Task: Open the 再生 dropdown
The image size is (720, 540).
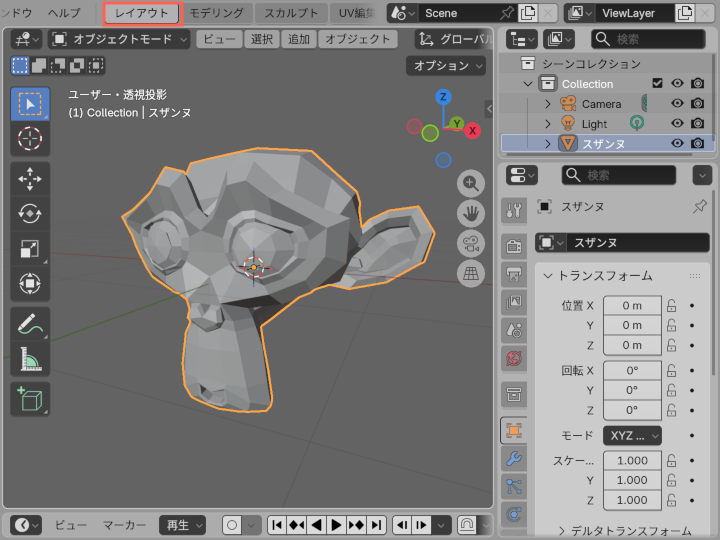Action: point(182,525)
